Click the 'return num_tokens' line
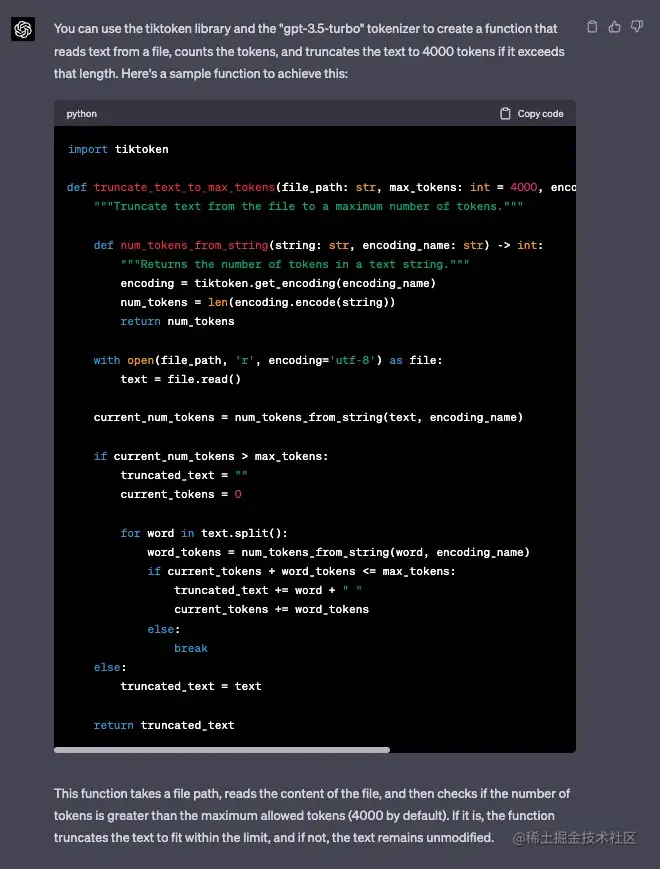Screen dimensions: 660x869 pyautogui.click(x=177, y=321)
